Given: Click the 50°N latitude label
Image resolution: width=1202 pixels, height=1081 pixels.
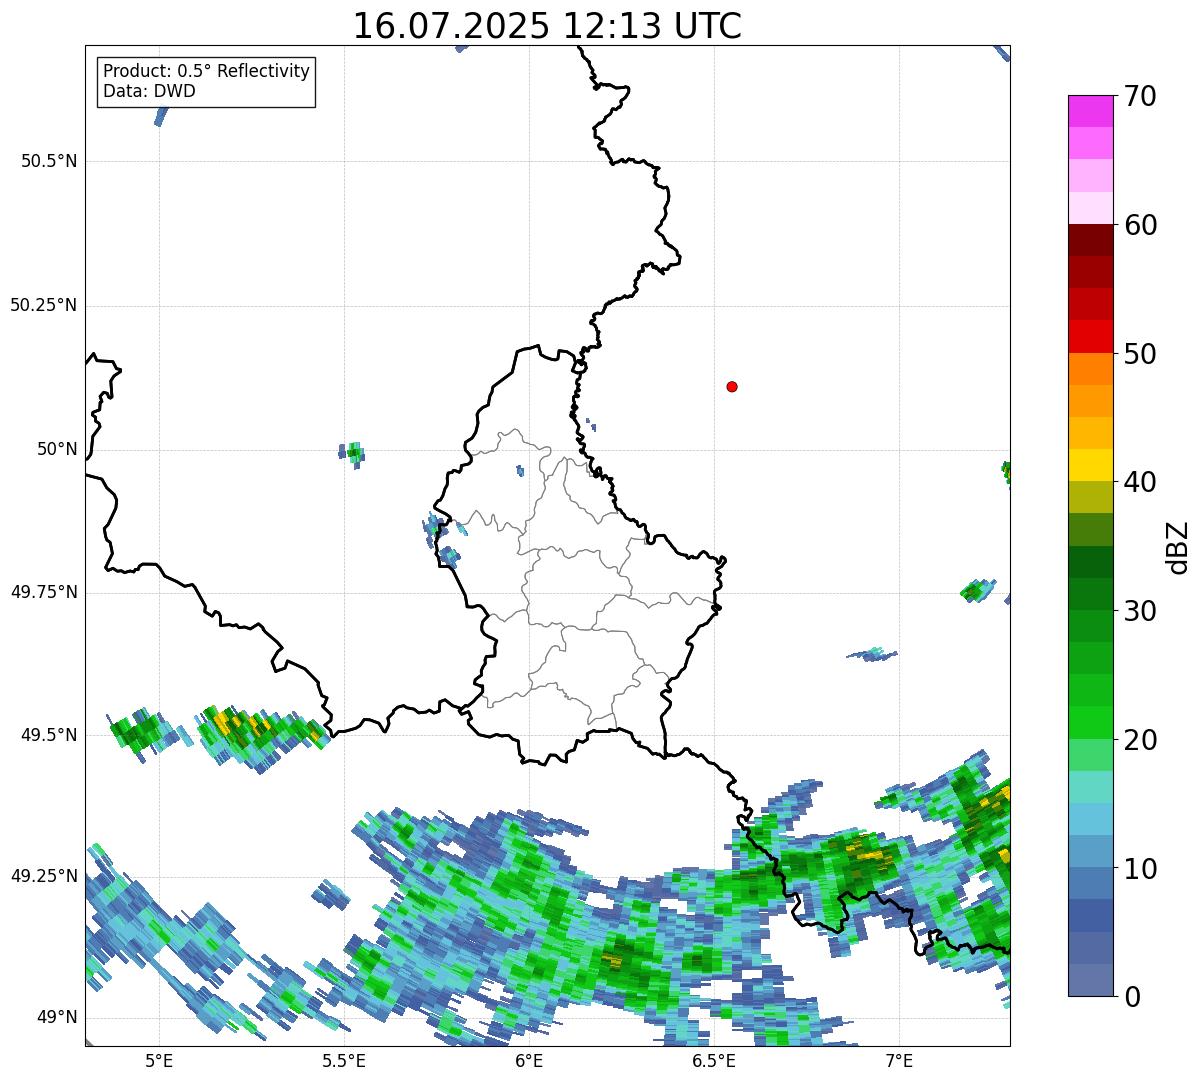Looking at the screenshot, I should point(57,449).
